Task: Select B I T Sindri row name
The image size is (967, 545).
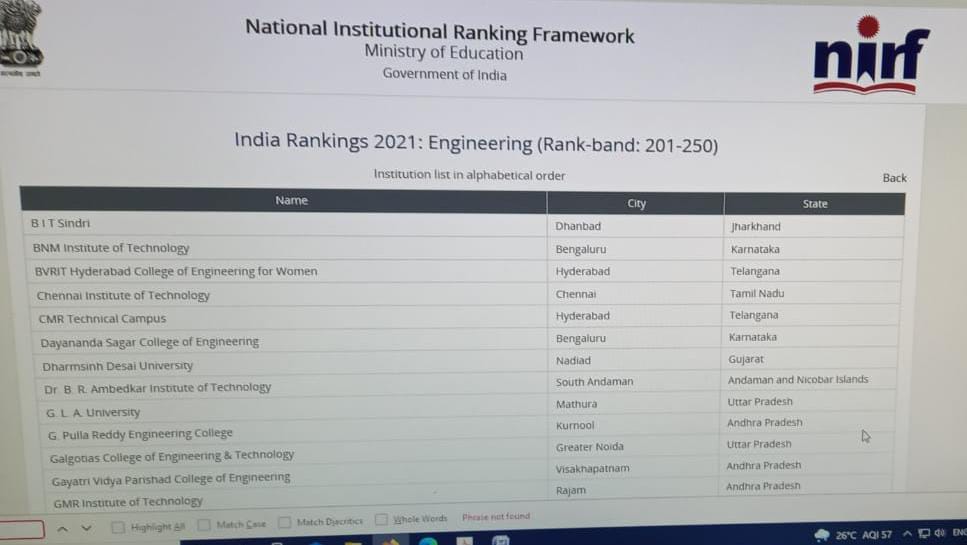Action: (60, 223)
